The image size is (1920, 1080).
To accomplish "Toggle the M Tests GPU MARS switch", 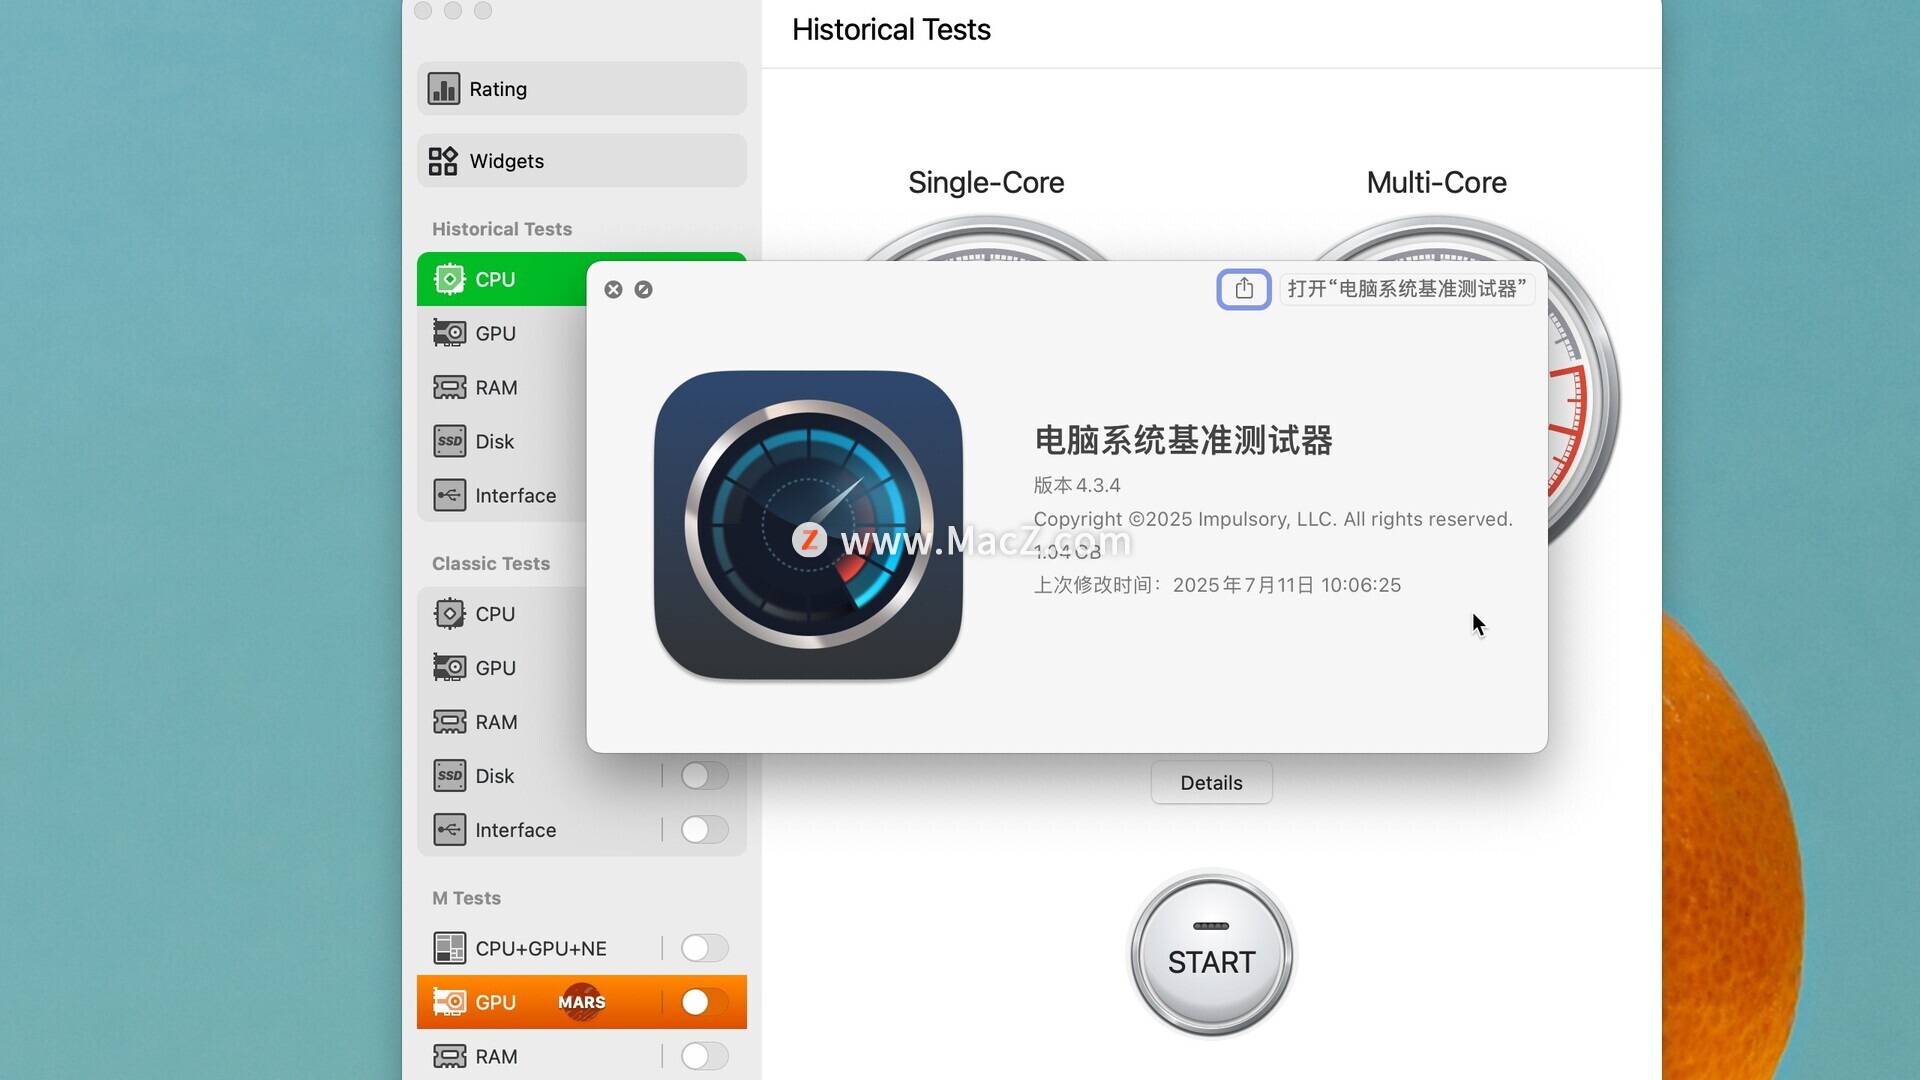I will pyautogui.click(x=704, y=1002).
